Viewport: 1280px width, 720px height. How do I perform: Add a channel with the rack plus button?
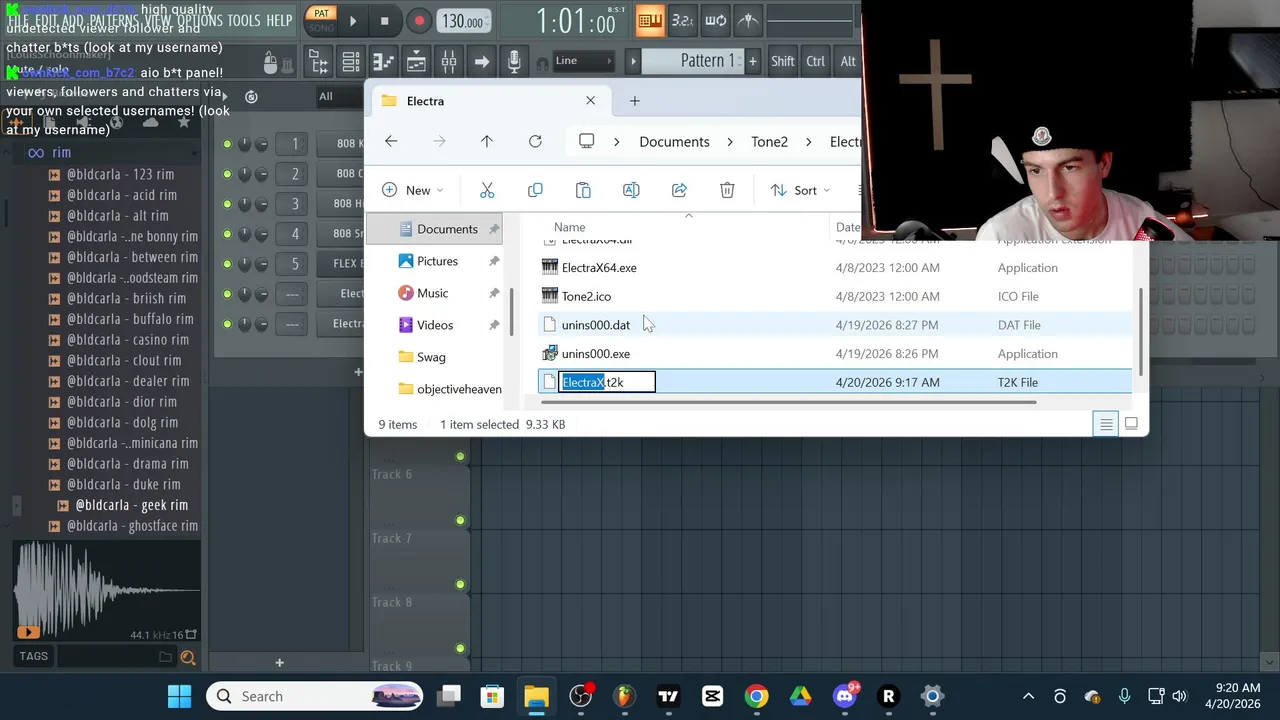[358, 372]
